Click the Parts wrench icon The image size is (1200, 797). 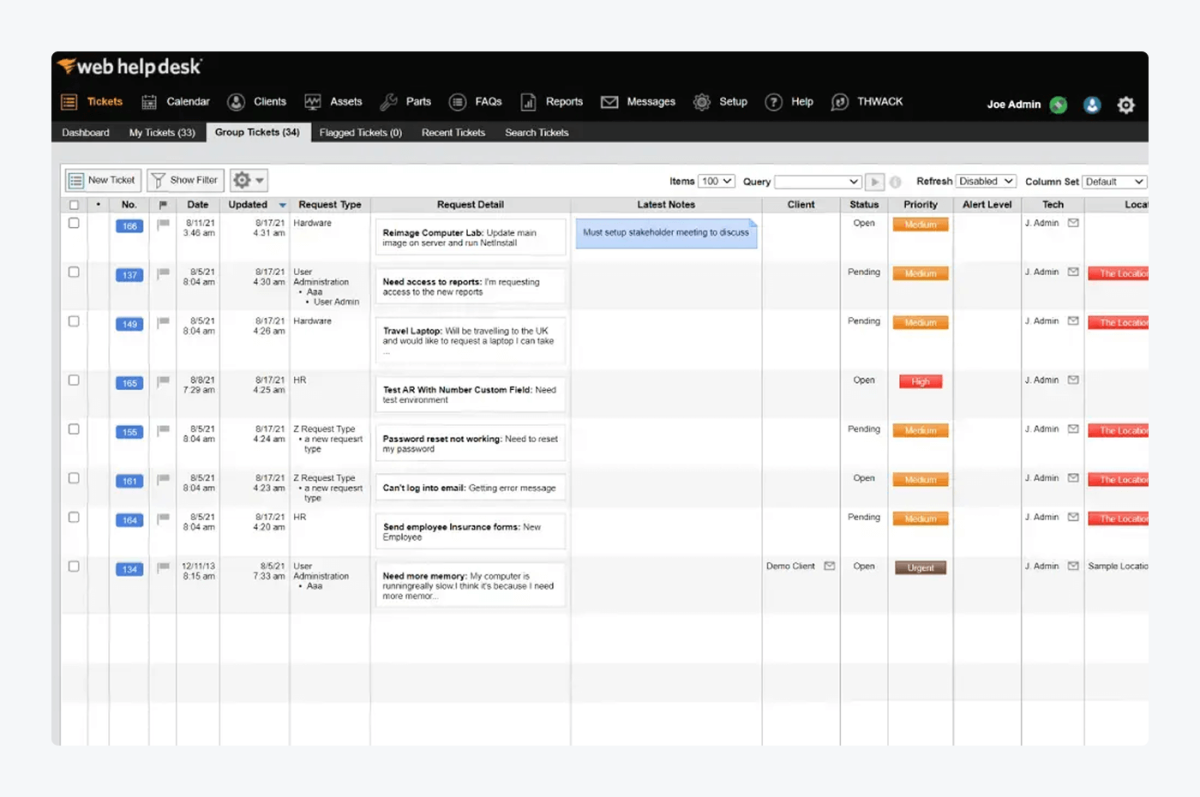[386, 101]
